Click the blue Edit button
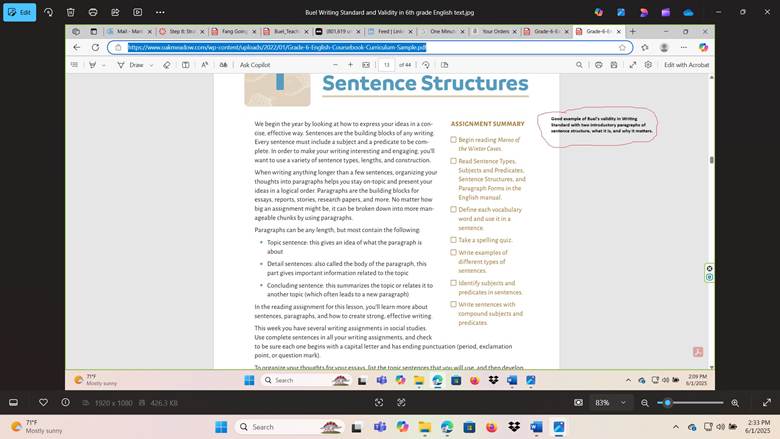Viewport: 780px width, 439px height. coord(19,12)
